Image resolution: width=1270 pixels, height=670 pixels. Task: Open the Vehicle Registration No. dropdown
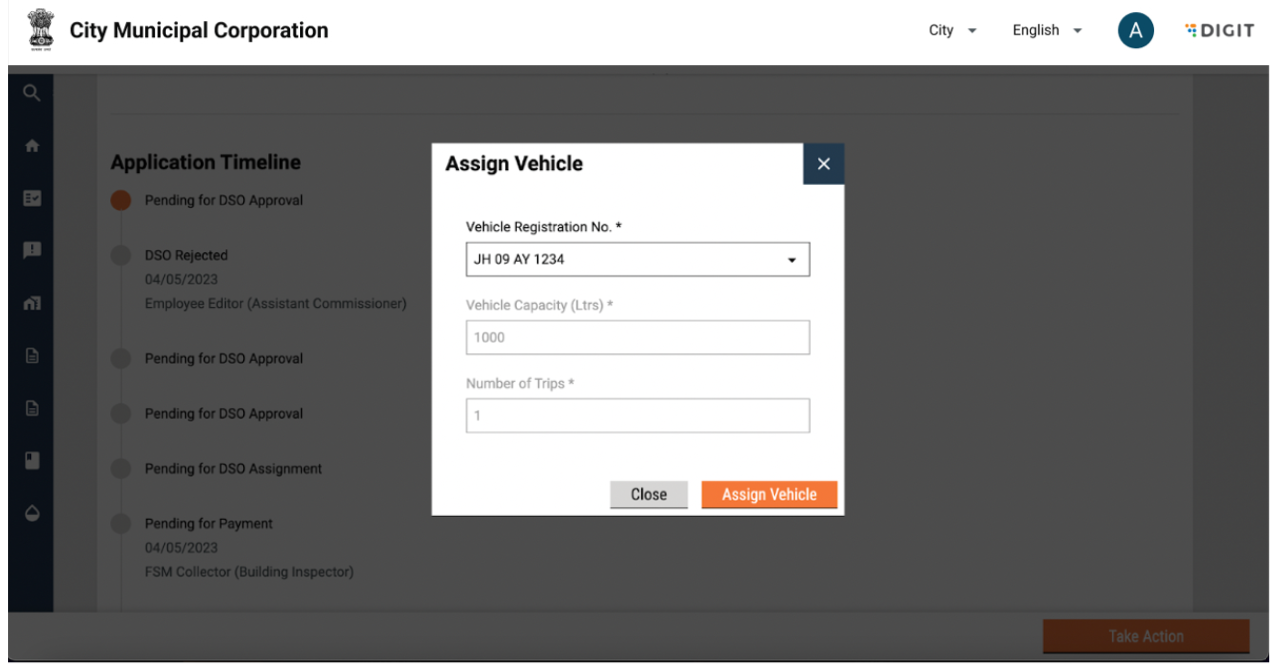638,260
